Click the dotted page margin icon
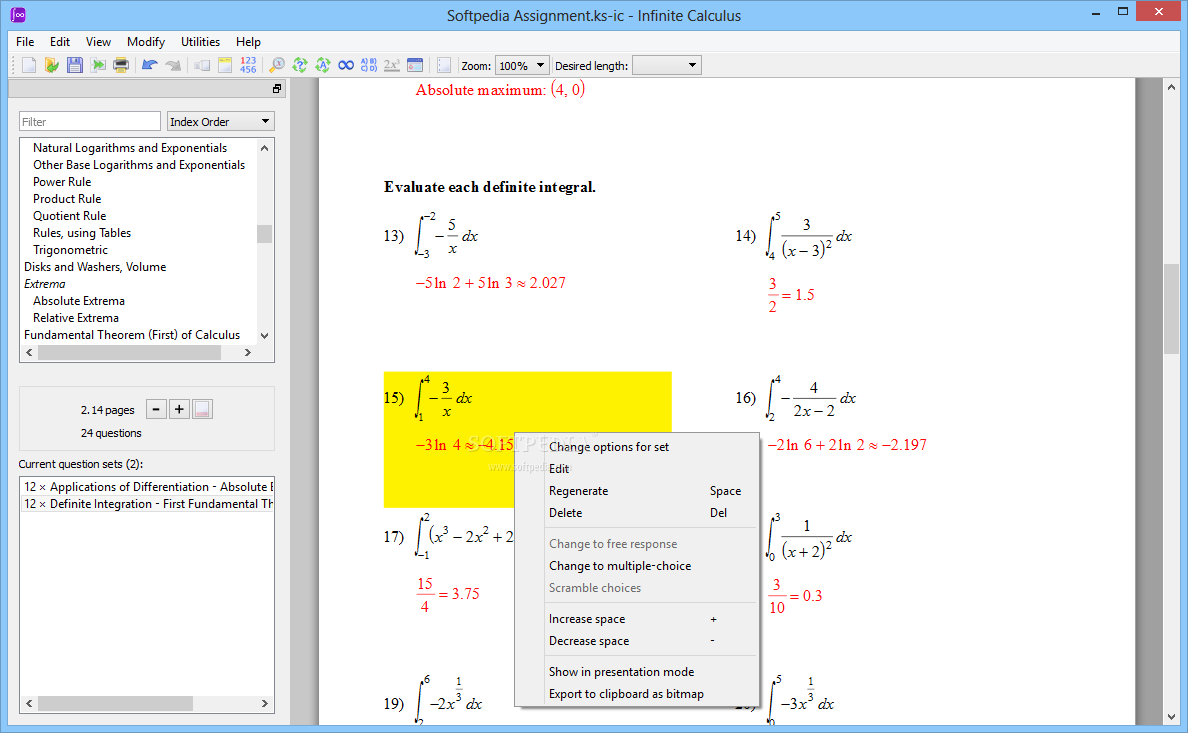 click(x=444, y=65)
